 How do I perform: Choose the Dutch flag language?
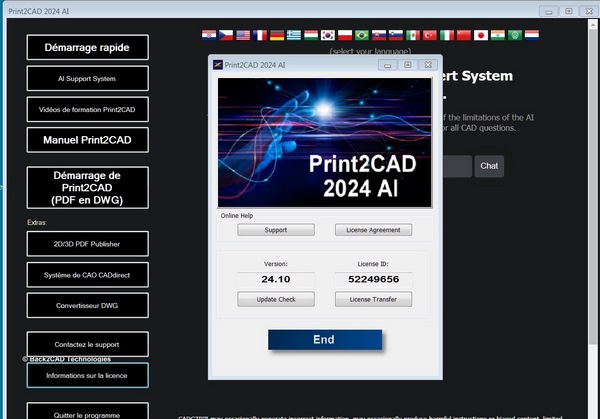tap(532, 35)
